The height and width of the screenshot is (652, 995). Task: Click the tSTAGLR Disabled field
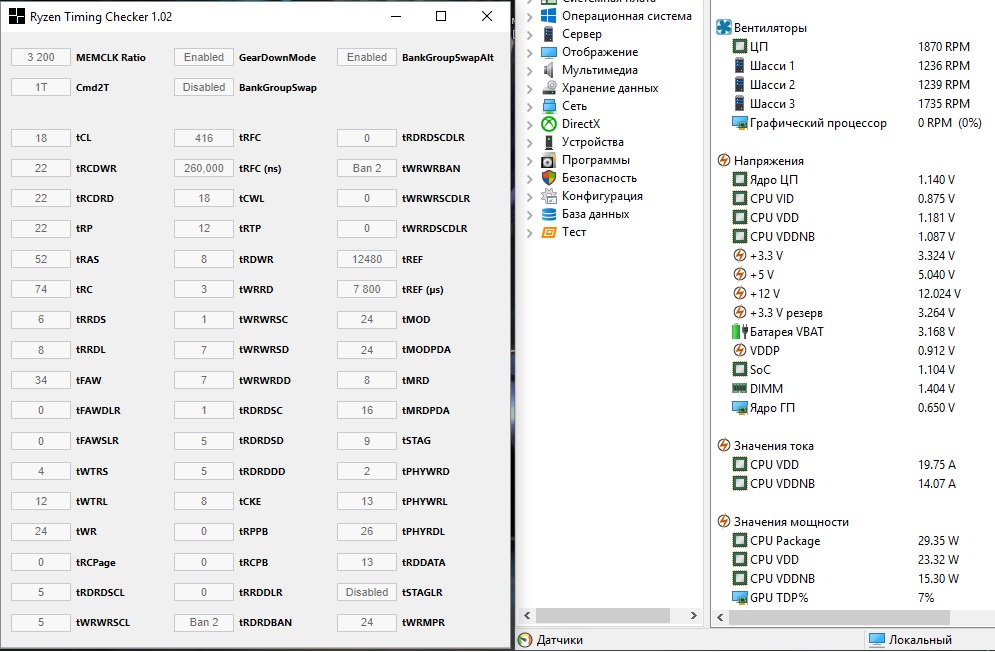point(367,592)
